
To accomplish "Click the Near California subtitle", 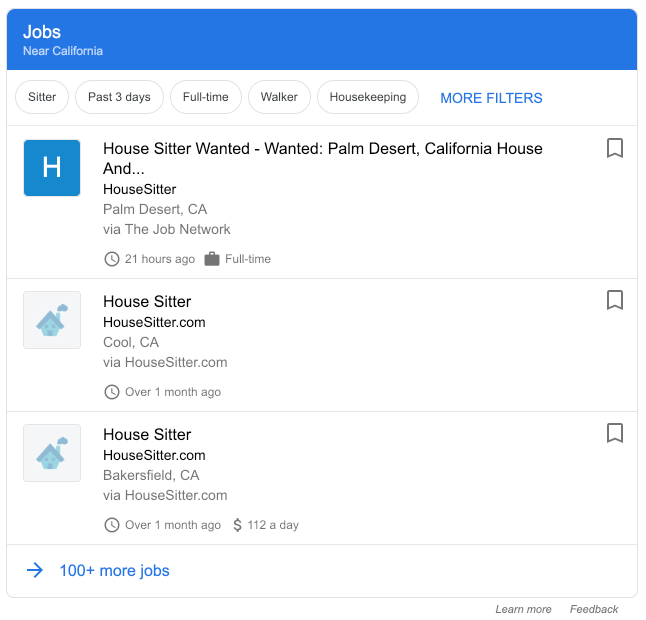I will (x=63, y=51).
